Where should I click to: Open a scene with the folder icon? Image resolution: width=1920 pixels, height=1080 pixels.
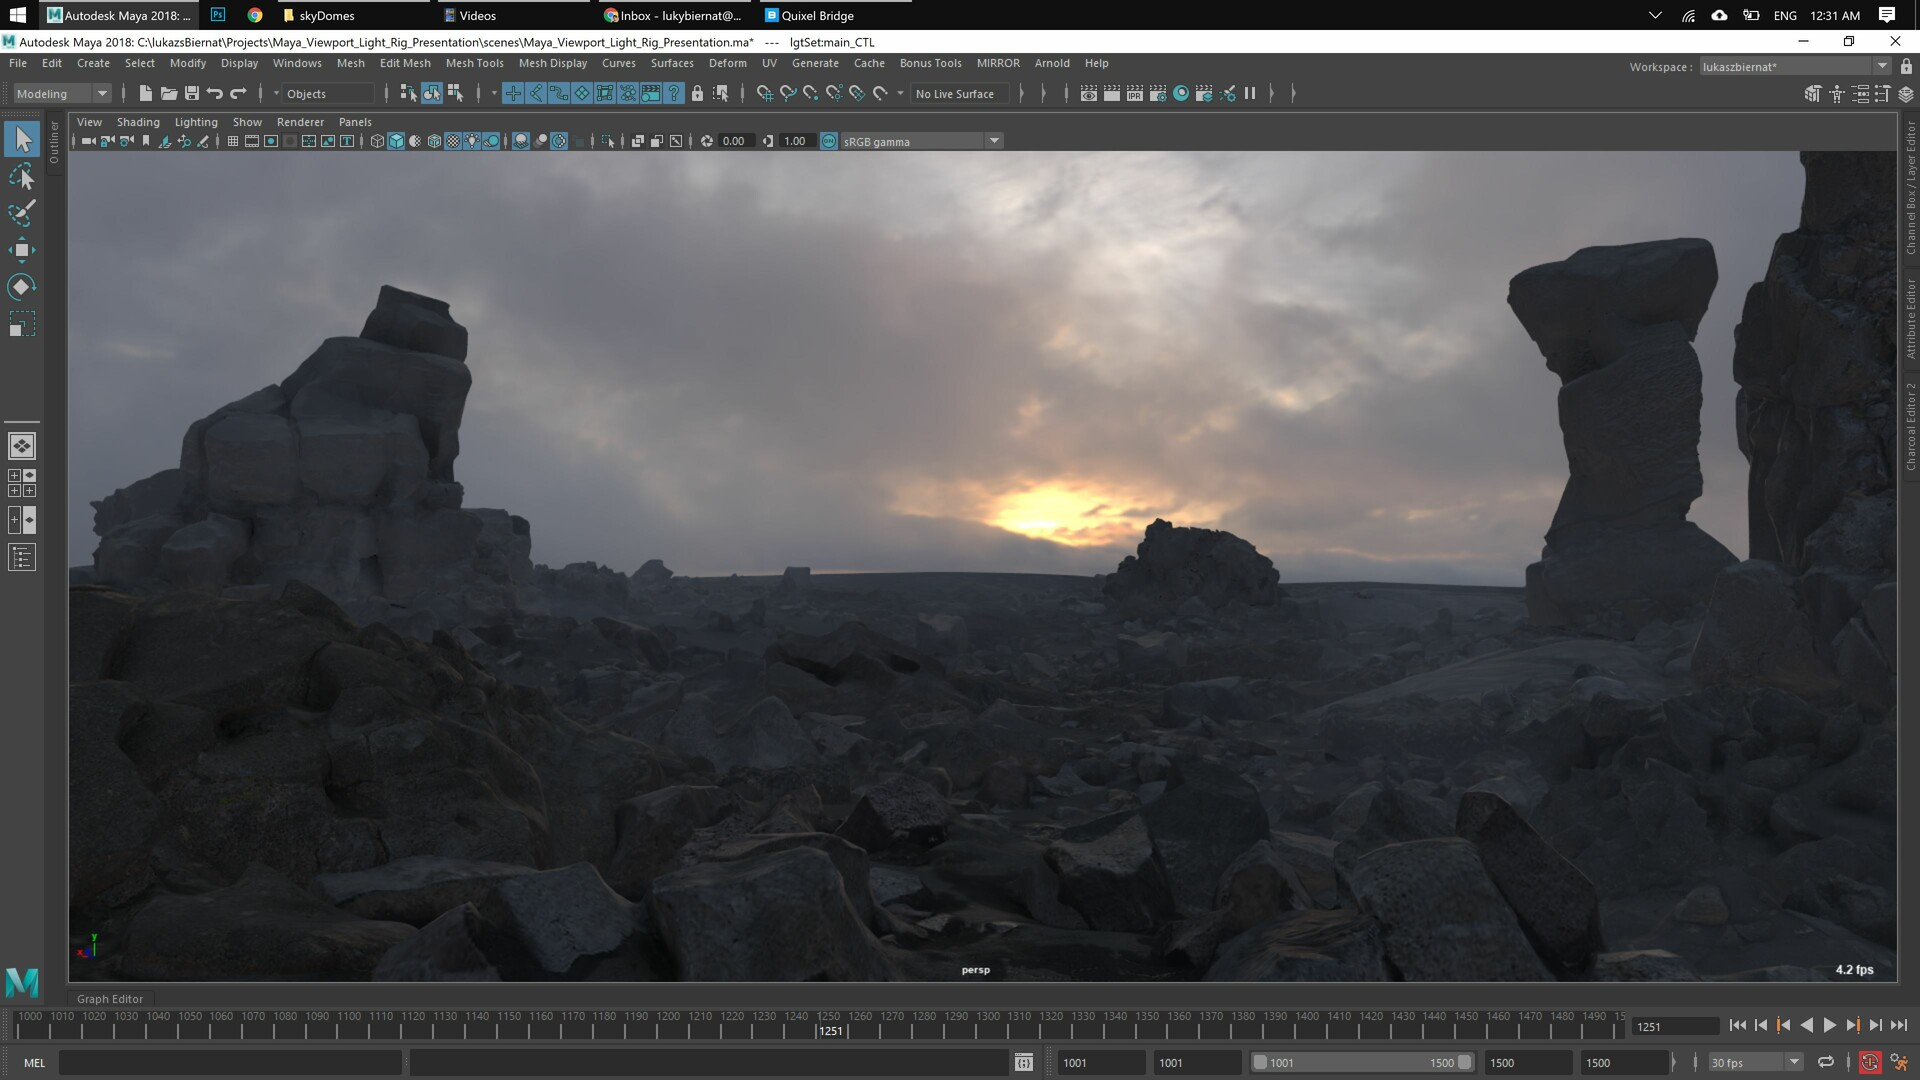click(168, 93)
